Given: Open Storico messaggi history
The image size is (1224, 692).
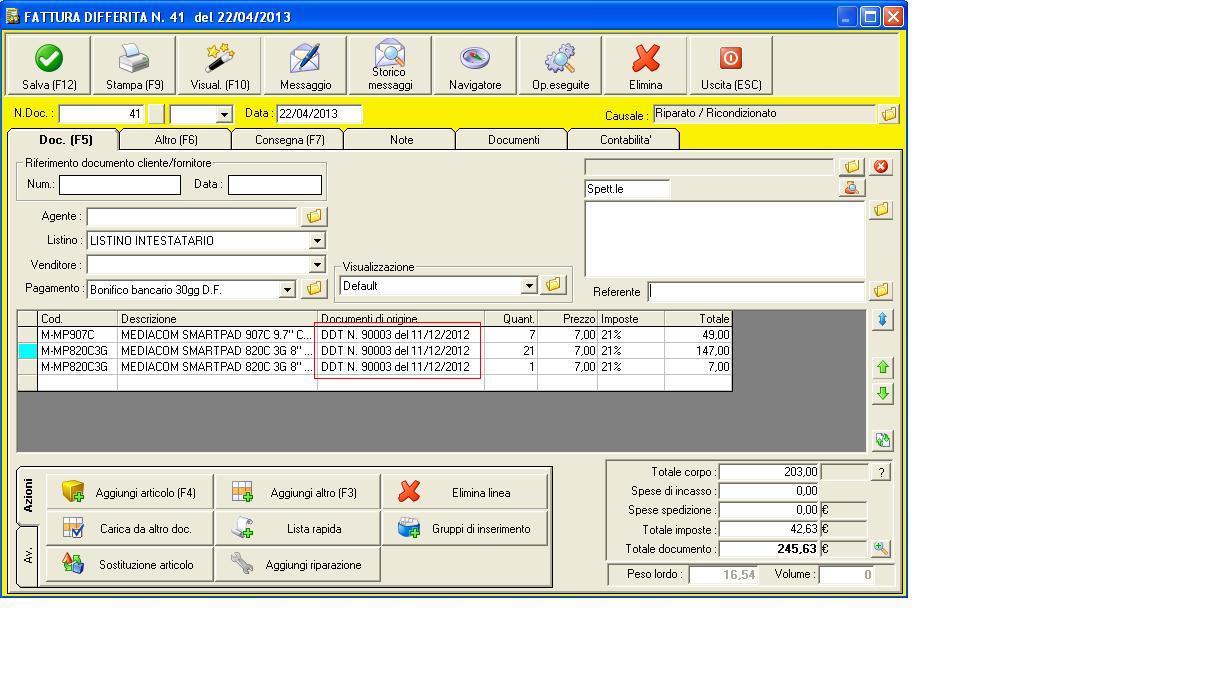Looking at the screenshot, I should point(390,66).
